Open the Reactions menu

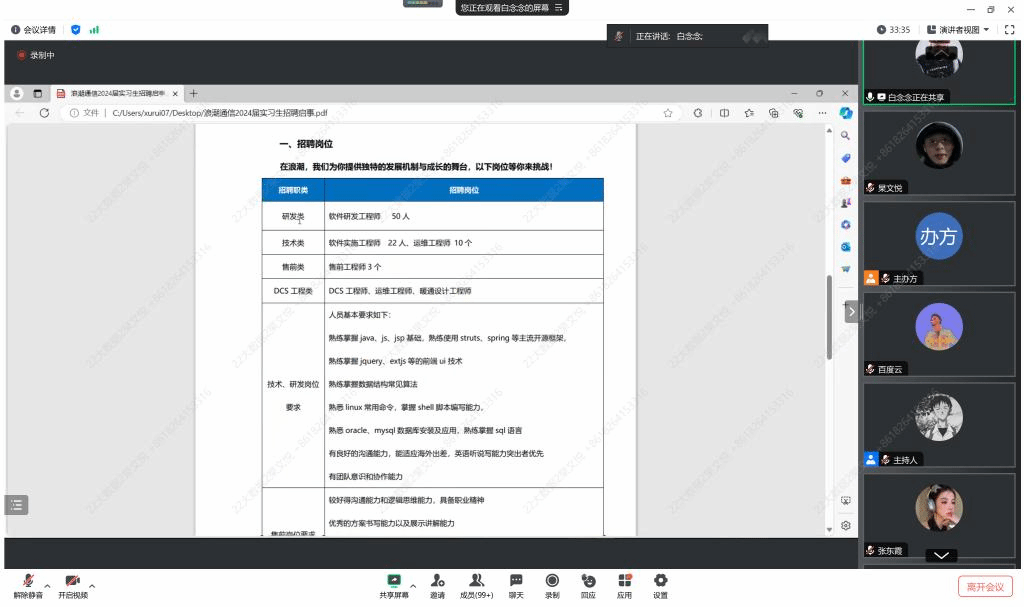tap(588, 586)
